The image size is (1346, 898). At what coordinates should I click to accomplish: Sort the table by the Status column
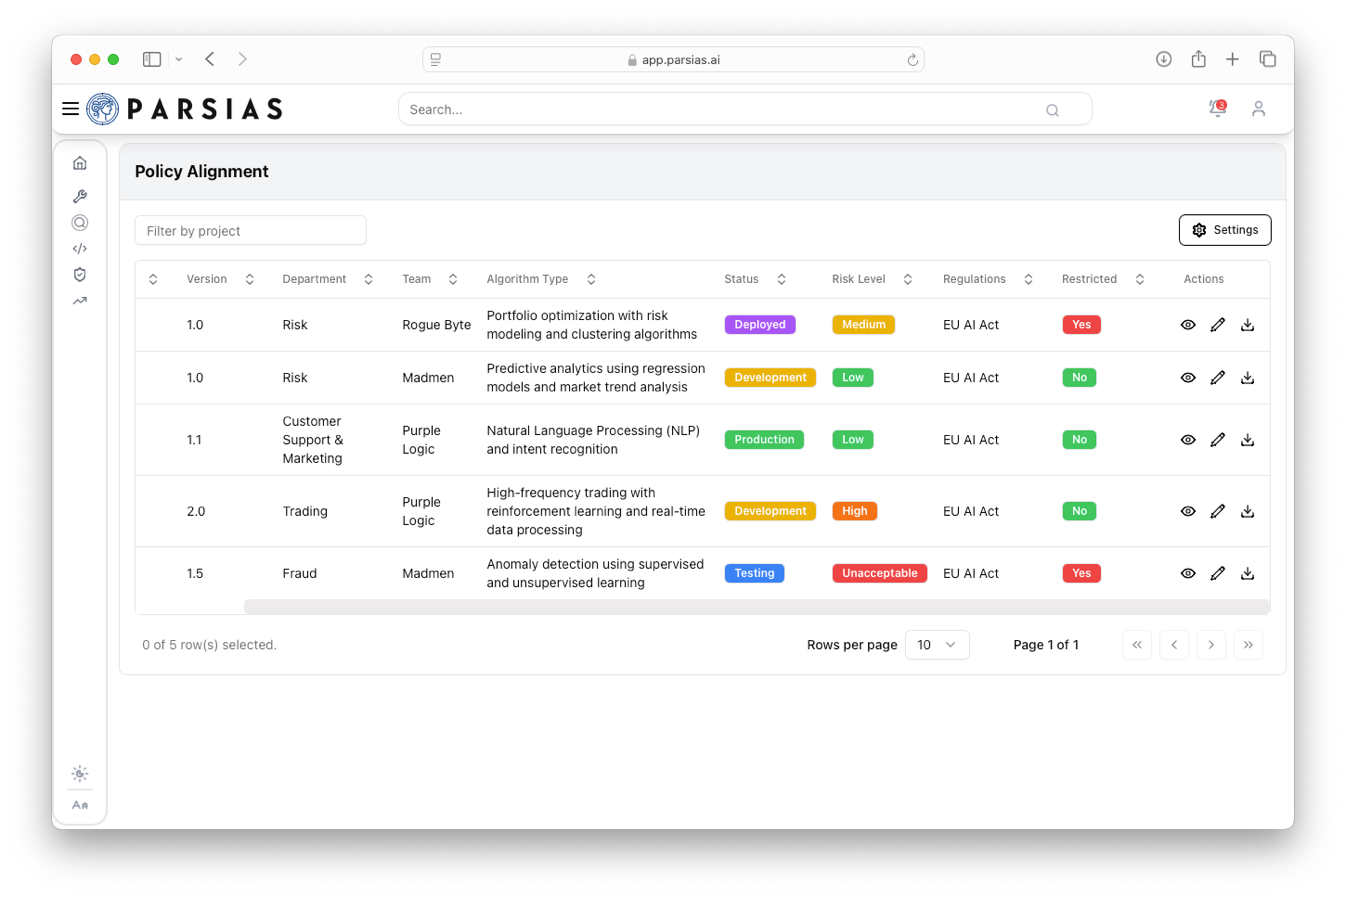tap(780, 279)
